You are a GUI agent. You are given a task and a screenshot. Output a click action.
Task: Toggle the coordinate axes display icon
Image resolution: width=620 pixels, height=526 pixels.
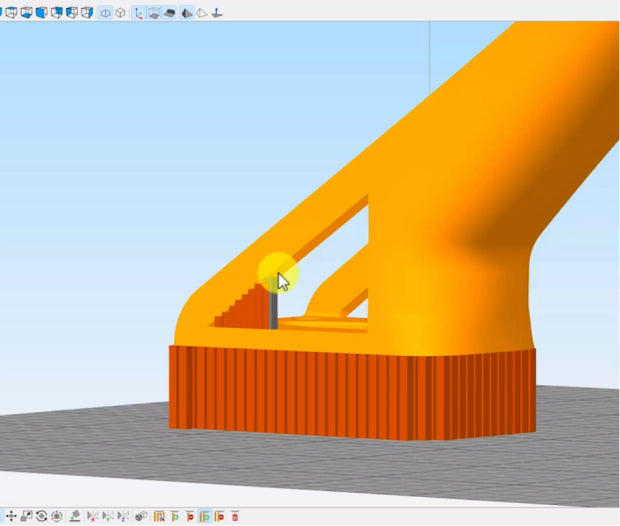(139, 13)
